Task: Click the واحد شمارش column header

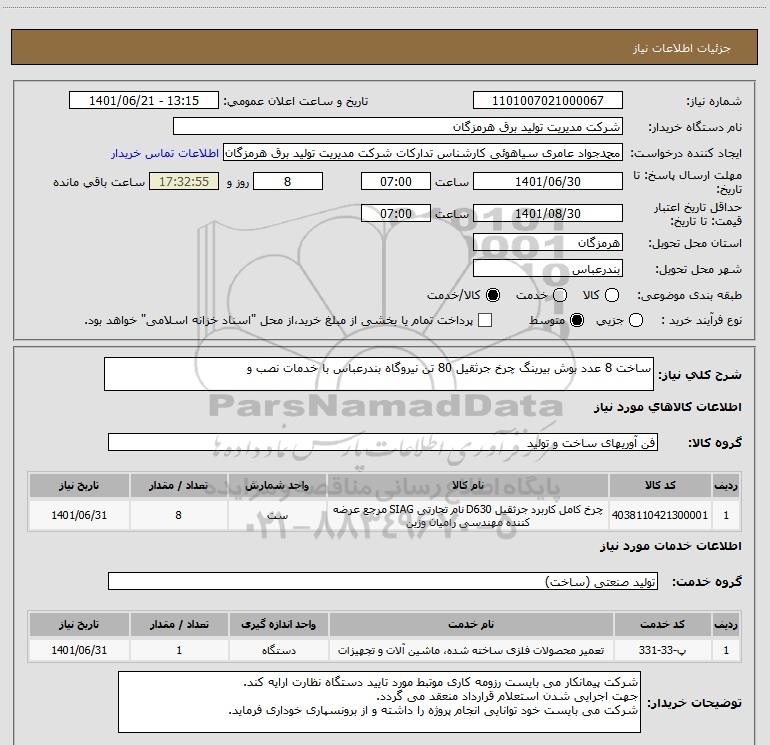Action: click(x=277, y=485)
